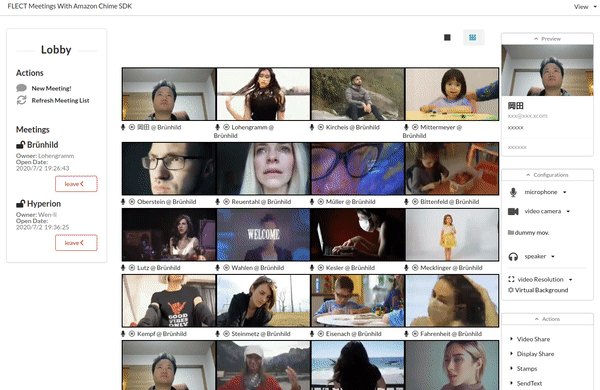Toggle the target icon for Steinmetz tile
Screen dimensions: 600x390
point(226,334)
